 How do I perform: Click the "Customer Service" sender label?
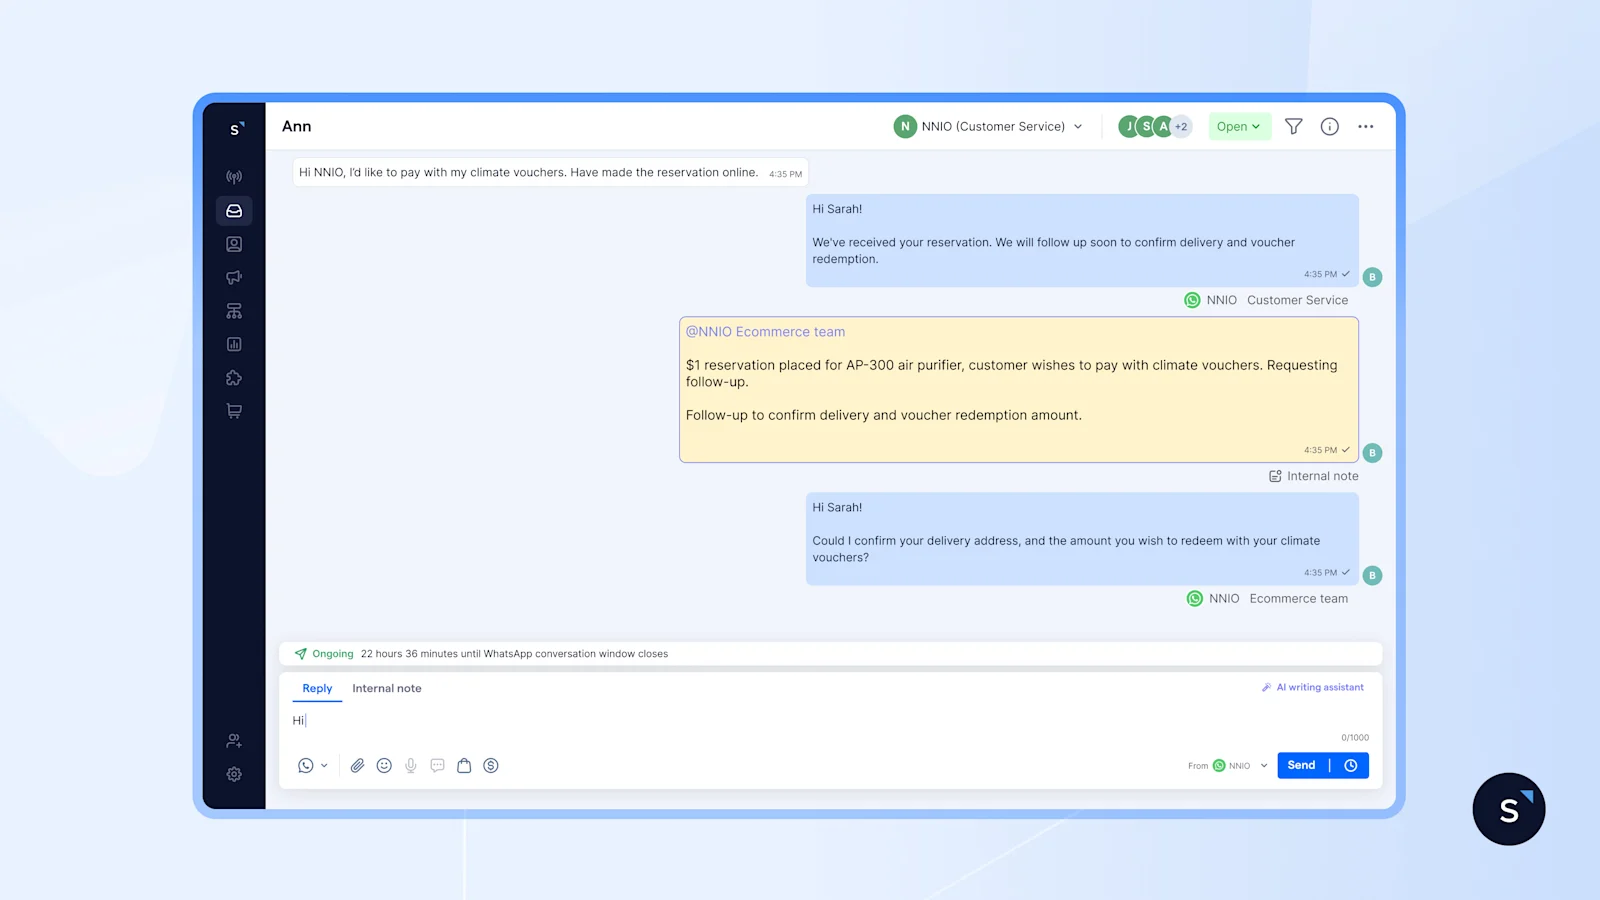[x=1297, y=300]
